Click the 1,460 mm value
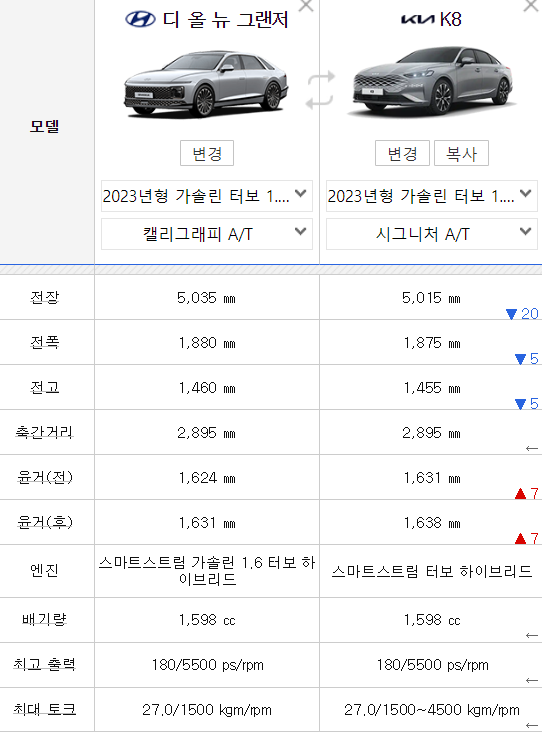 point(207,388)
